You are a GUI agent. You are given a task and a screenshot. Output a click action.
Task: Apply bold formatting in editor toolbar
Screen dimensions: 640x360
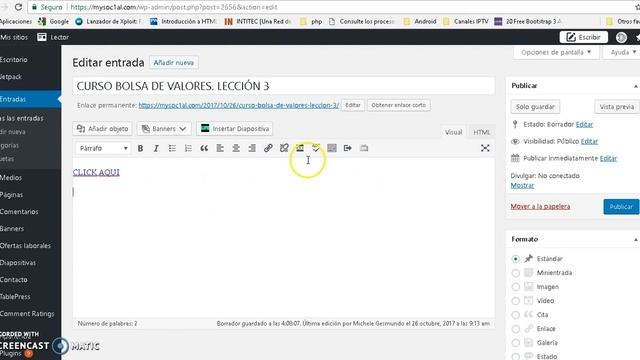[x=140, y=148]
